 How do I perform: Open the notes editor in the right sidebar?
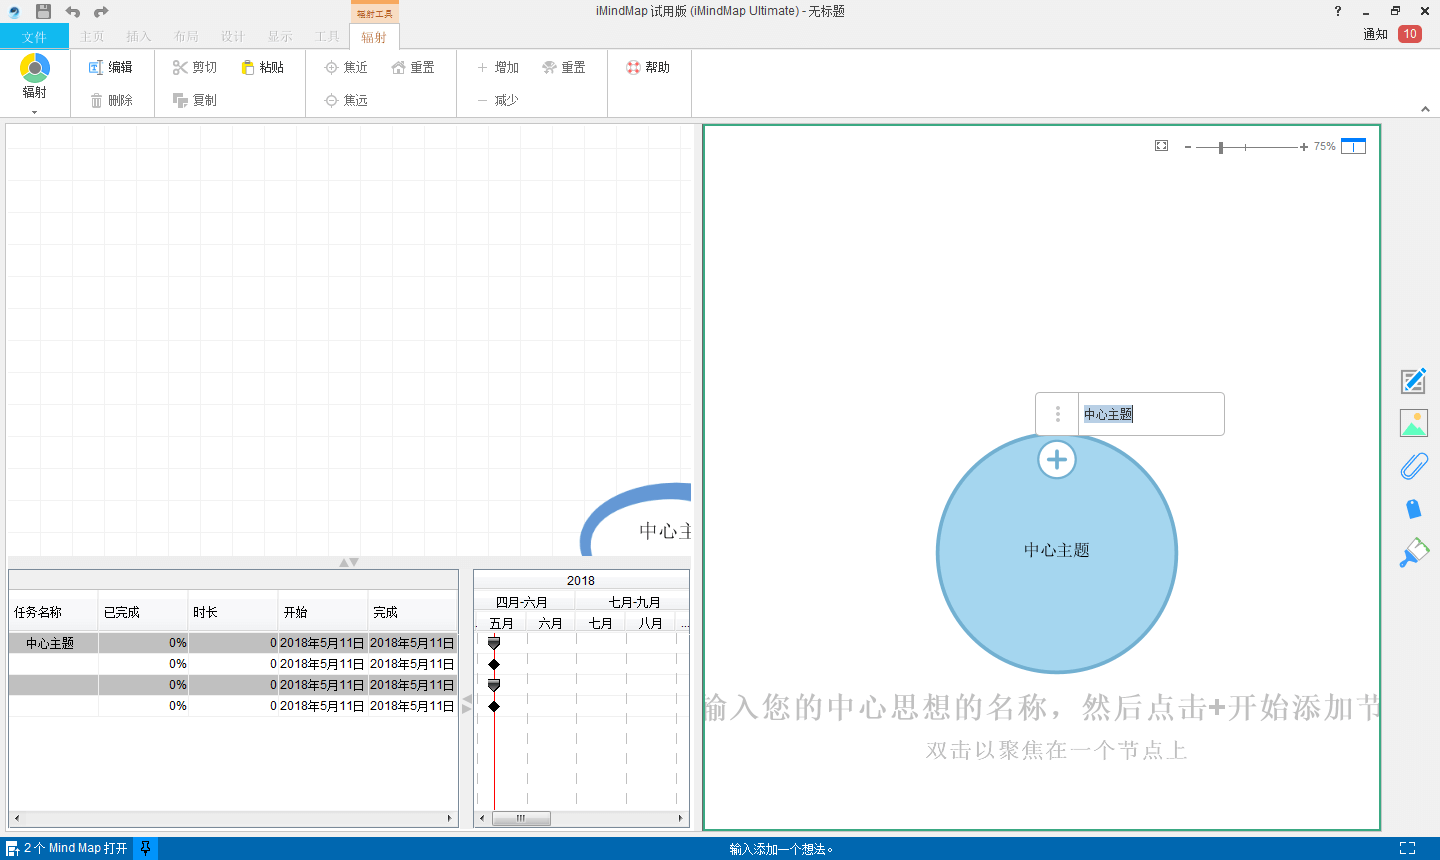coord(1413,381)
